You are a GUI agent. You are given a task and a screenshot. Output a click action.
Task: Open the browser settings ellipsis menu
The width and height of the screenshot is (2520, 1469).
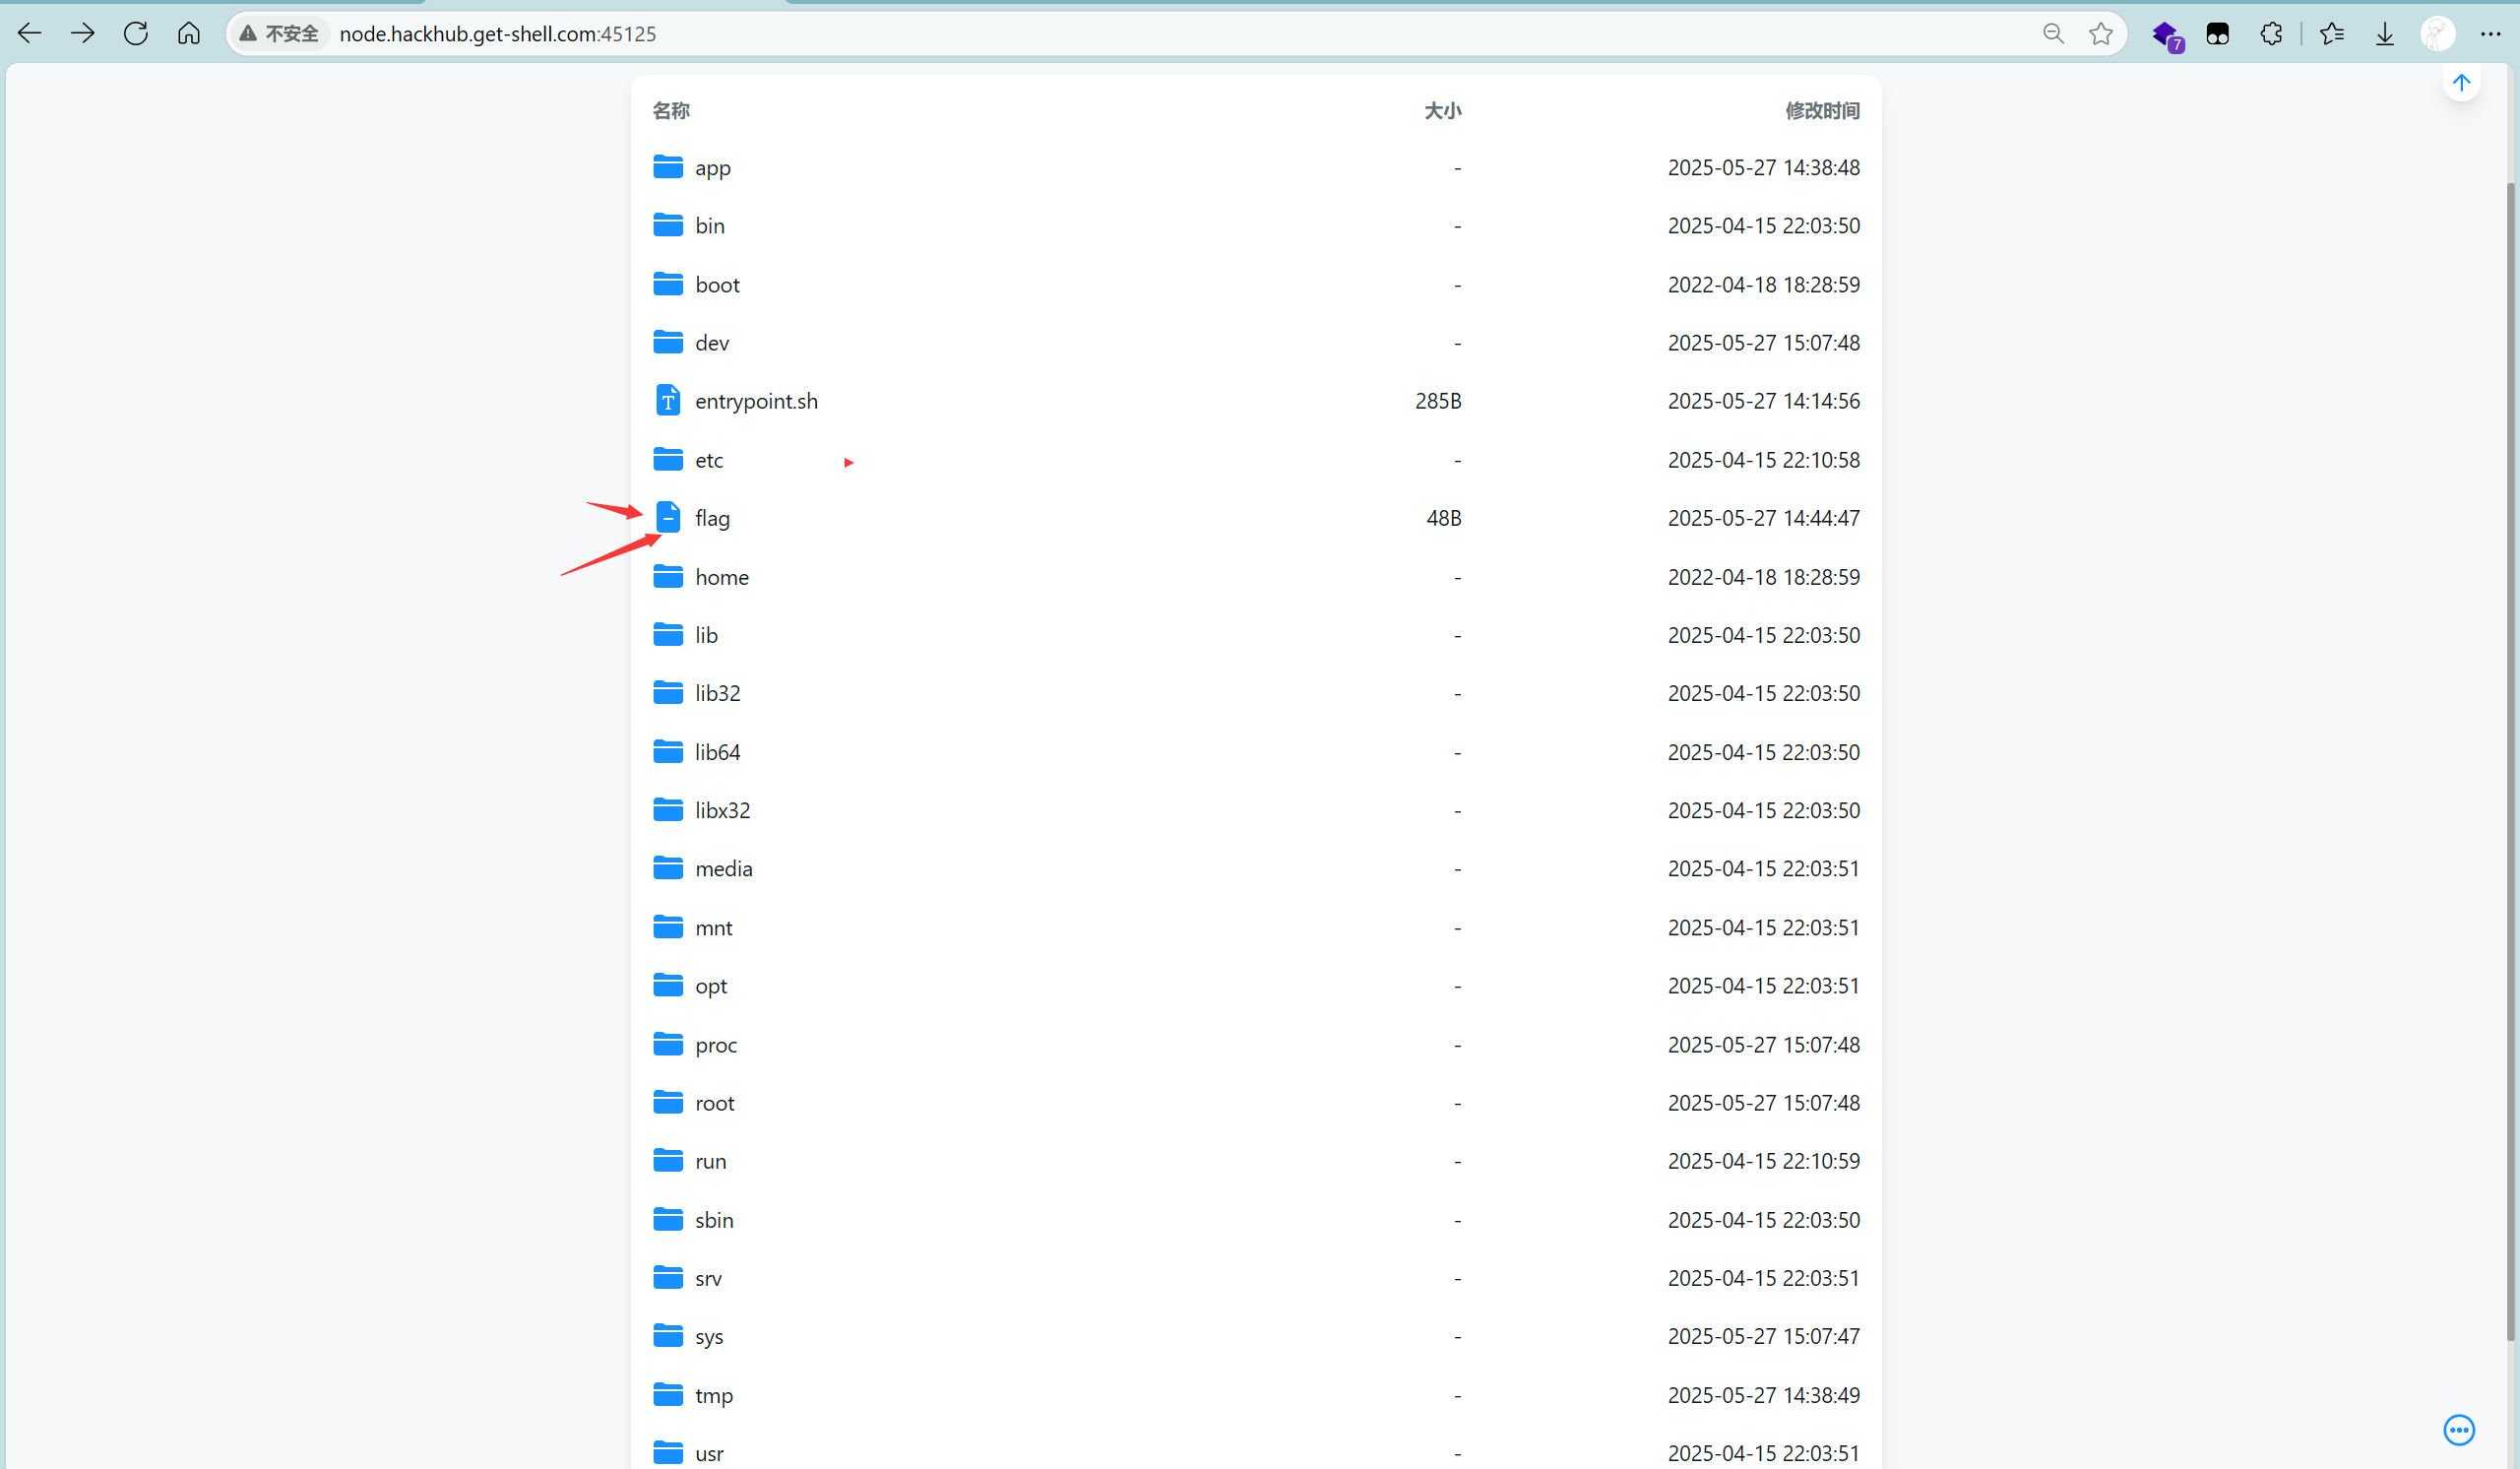(x=2490, y=33)
